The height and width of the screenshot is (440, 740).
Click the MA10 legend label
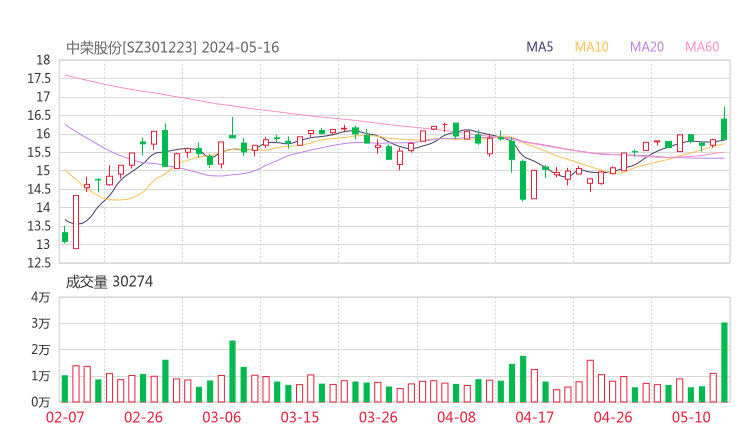click(591, 47)
